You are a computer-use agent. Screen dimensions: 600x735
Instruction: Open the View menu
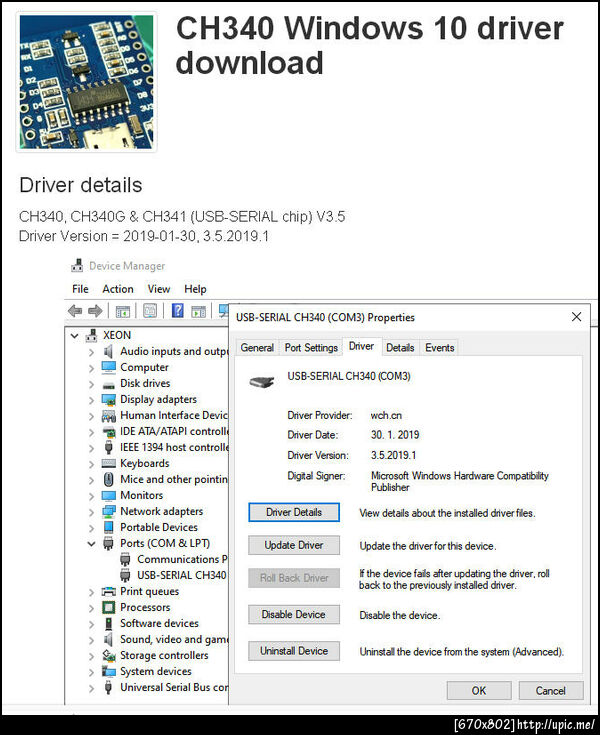(x=159, y=289)
